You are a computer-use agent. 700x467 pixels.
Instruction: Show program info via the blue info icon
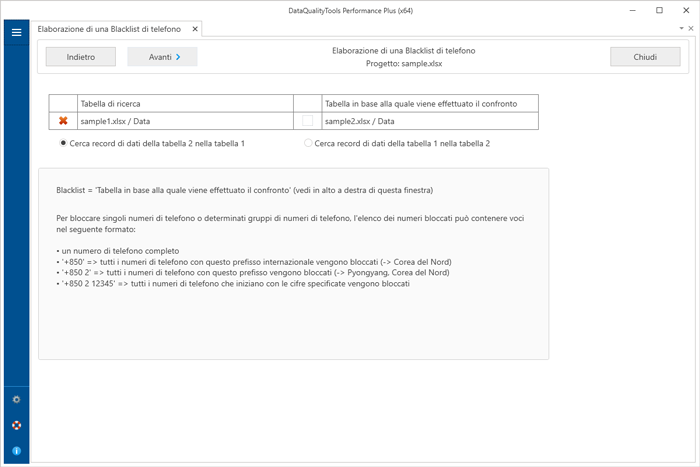(16, 451)
